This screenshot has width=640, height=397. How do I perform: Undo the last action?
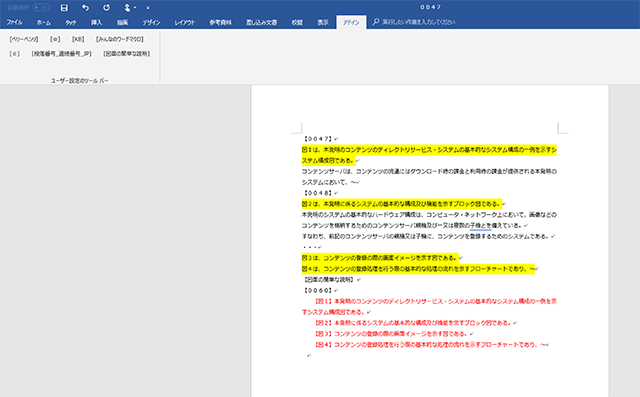click(x=85, y=7)
